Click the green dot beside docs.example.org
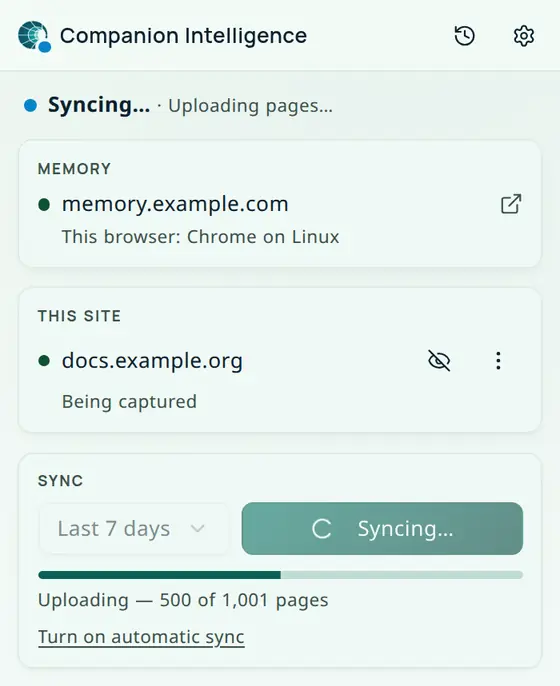This screenshot has height=686, width=560. [x=44, y=360]
